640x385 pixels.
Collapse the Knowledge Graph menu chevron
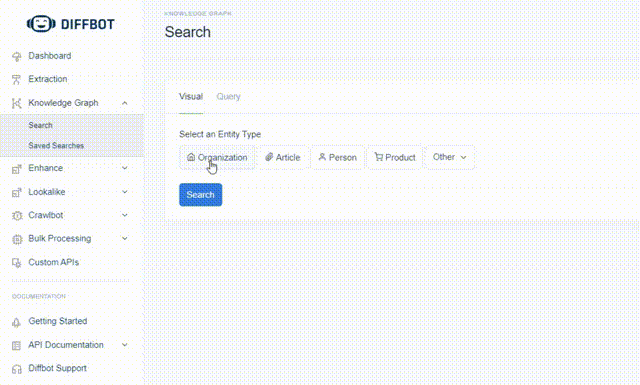(125, 103)
